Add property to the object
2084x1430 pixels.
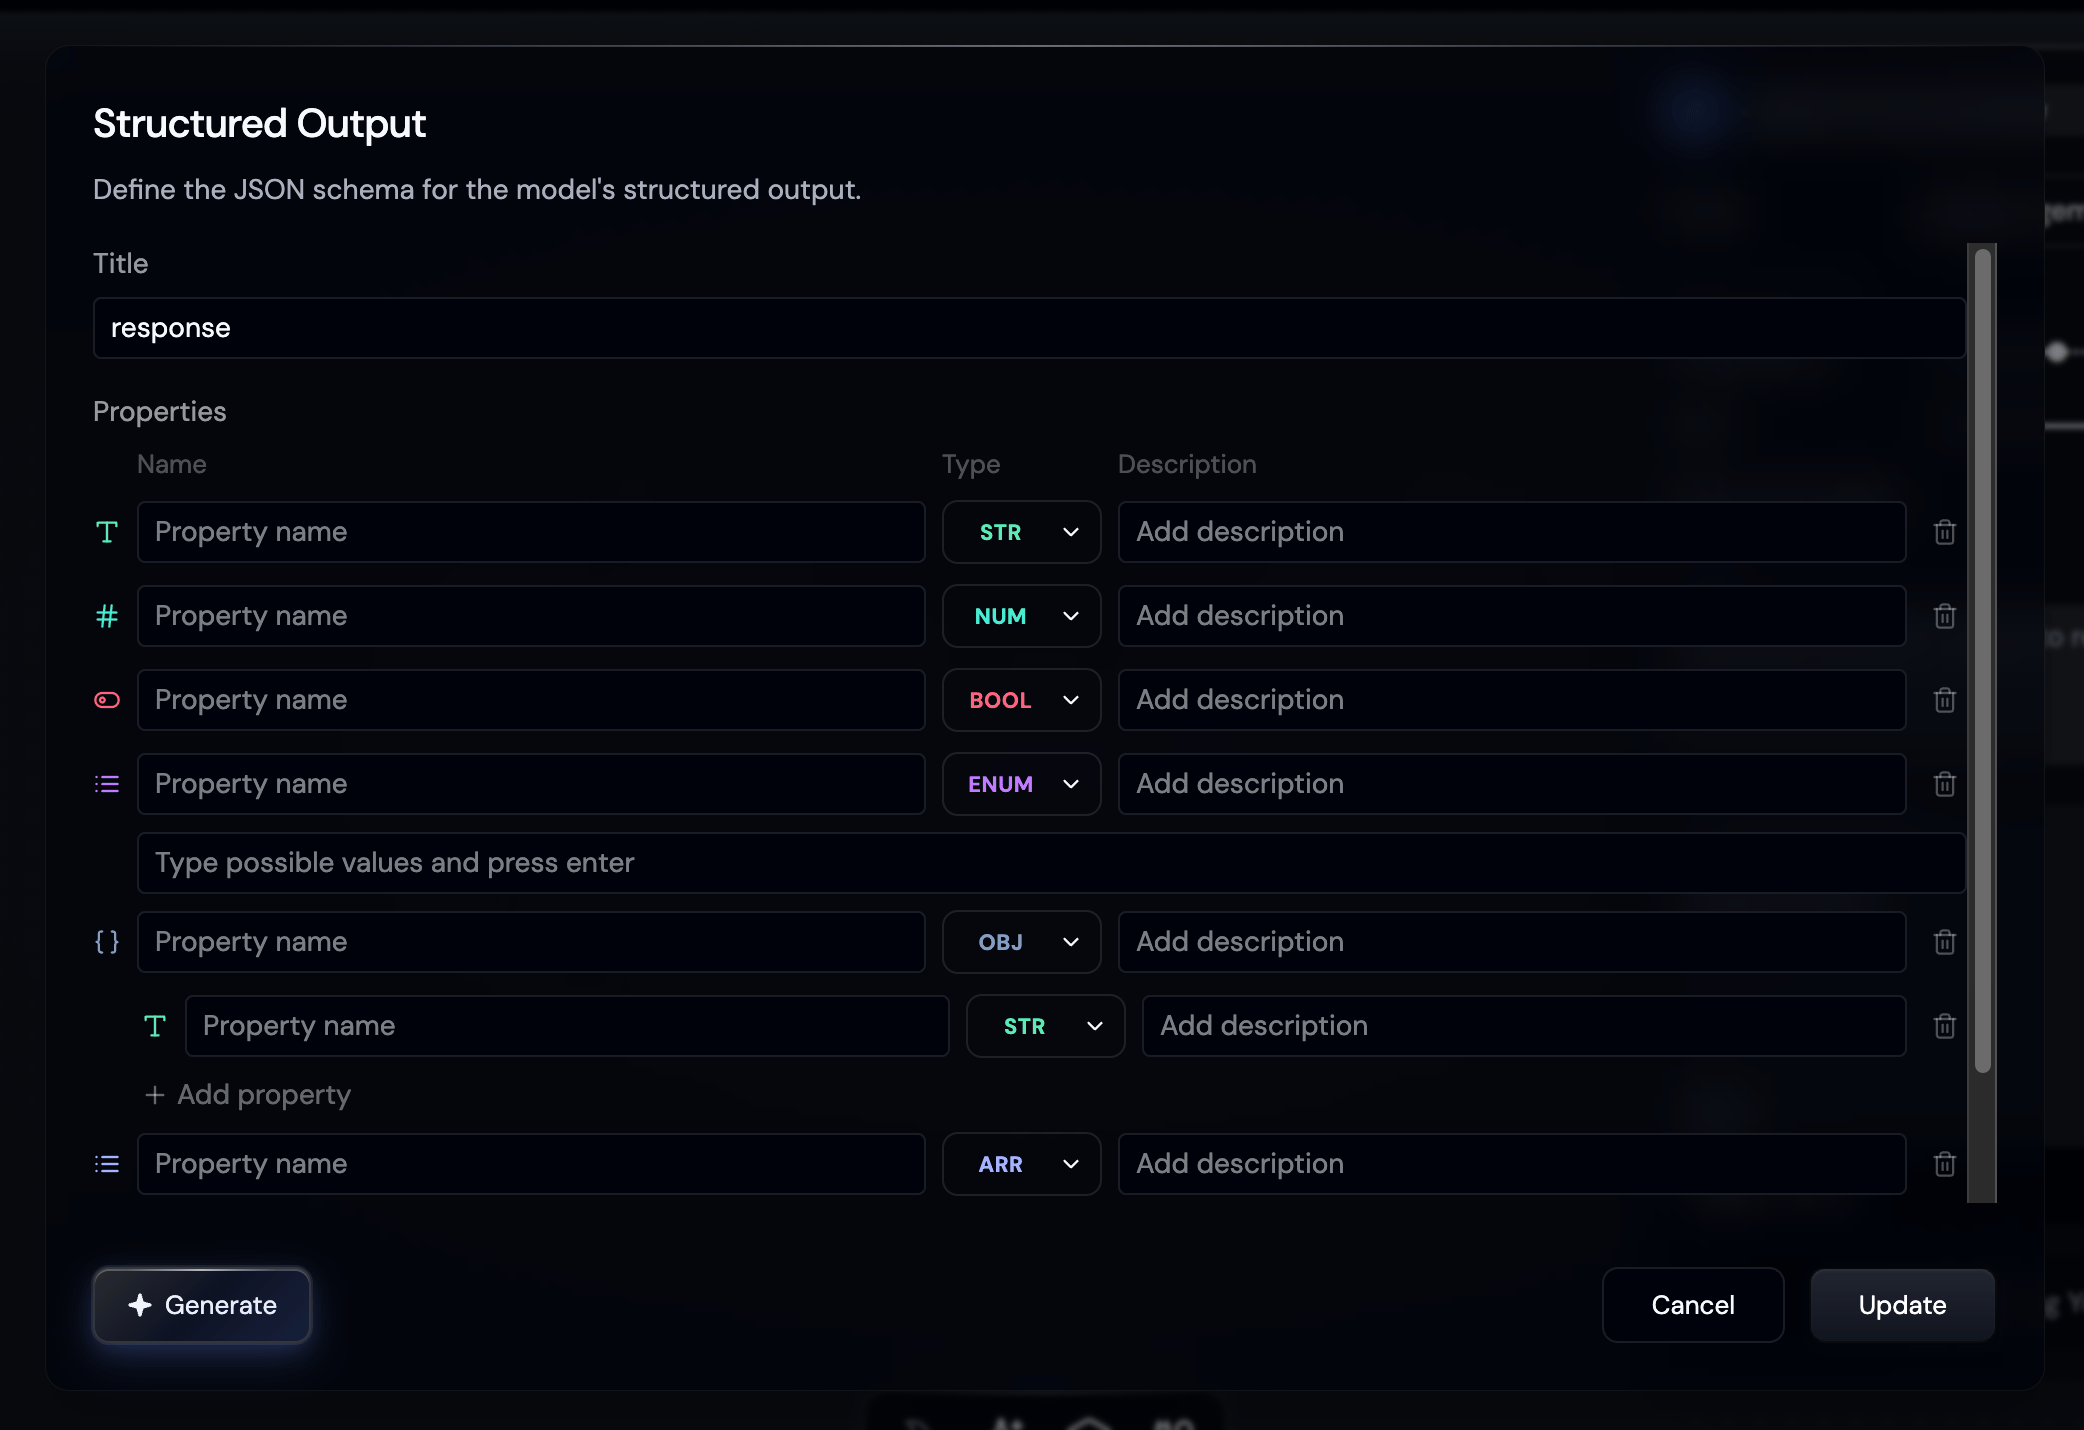248,1095
